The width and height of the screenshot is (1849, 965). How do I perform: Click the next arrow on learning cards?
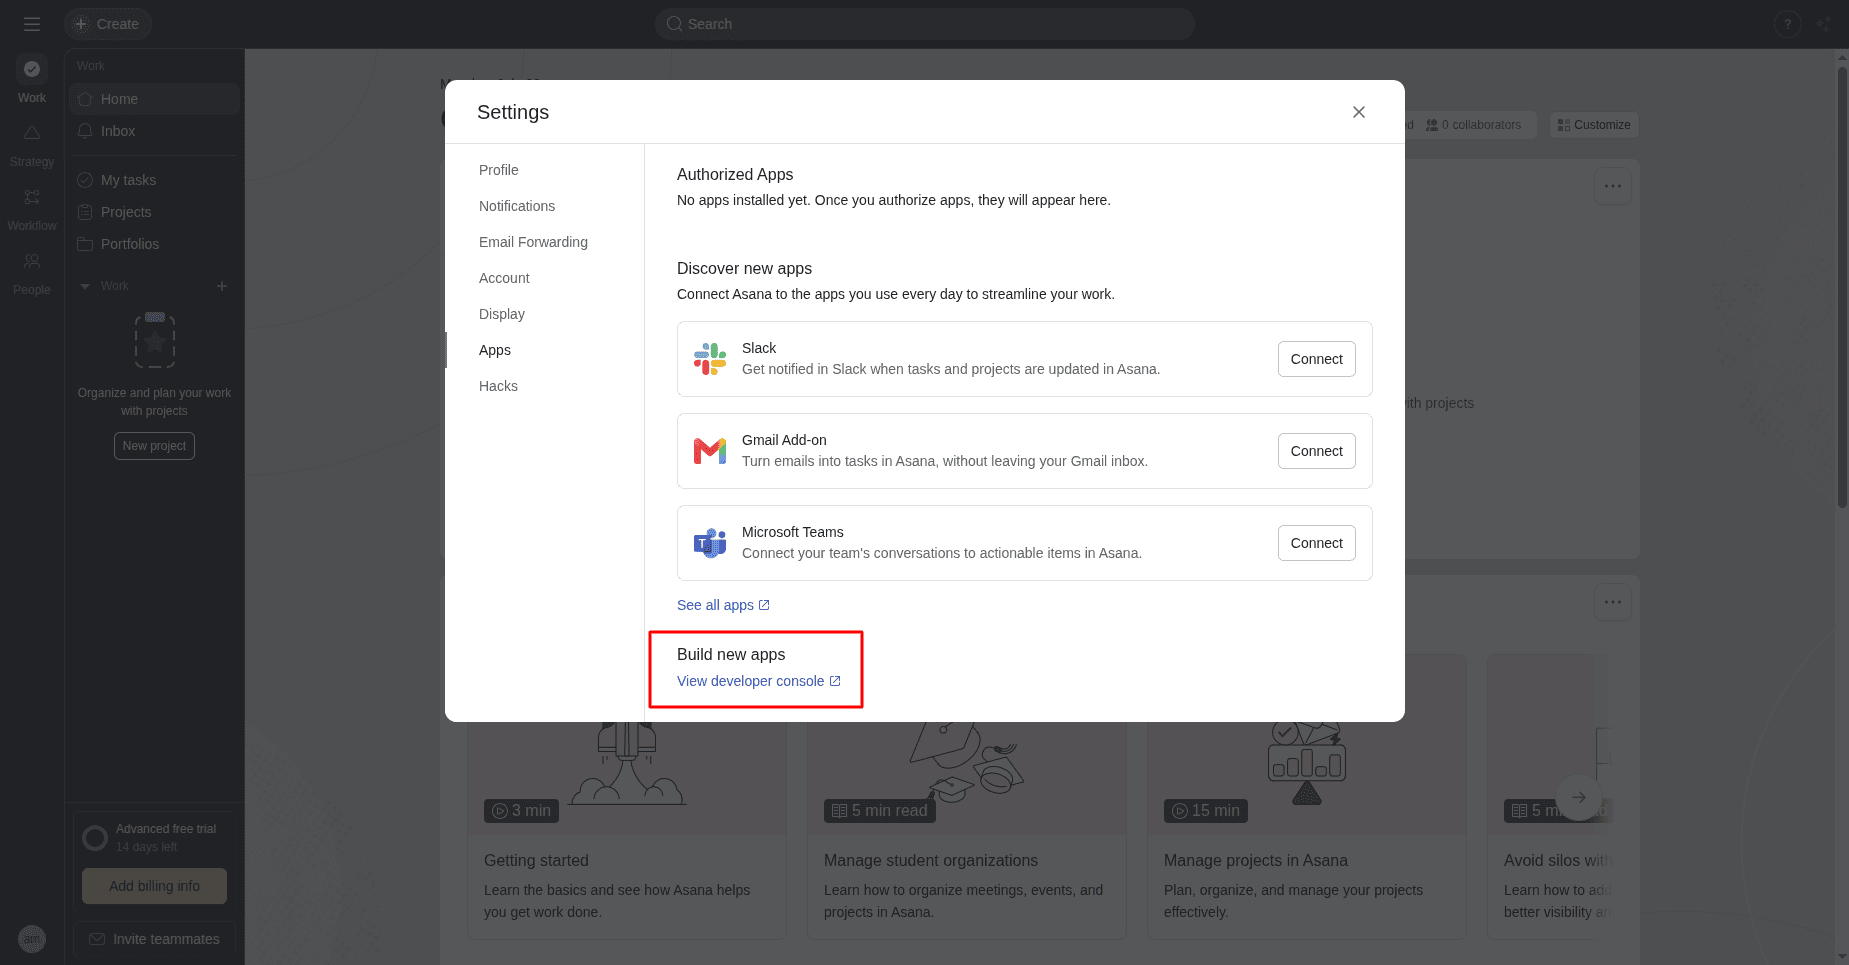(x=1579, y=797)
